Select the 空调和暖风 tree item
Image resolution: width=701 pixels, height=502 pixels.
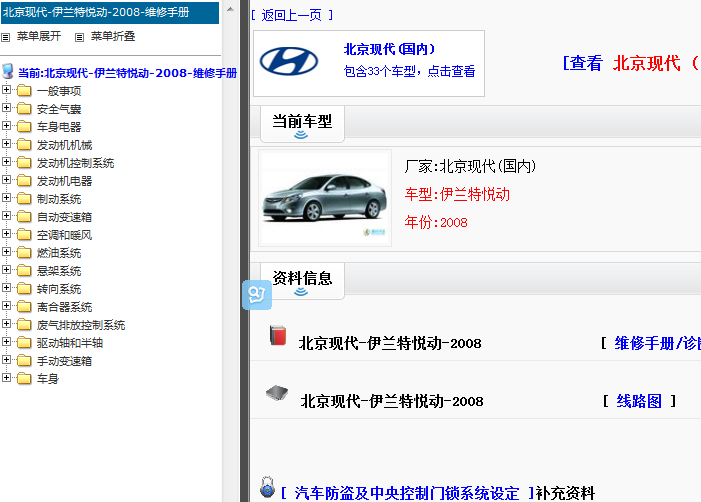pos(64,235)
